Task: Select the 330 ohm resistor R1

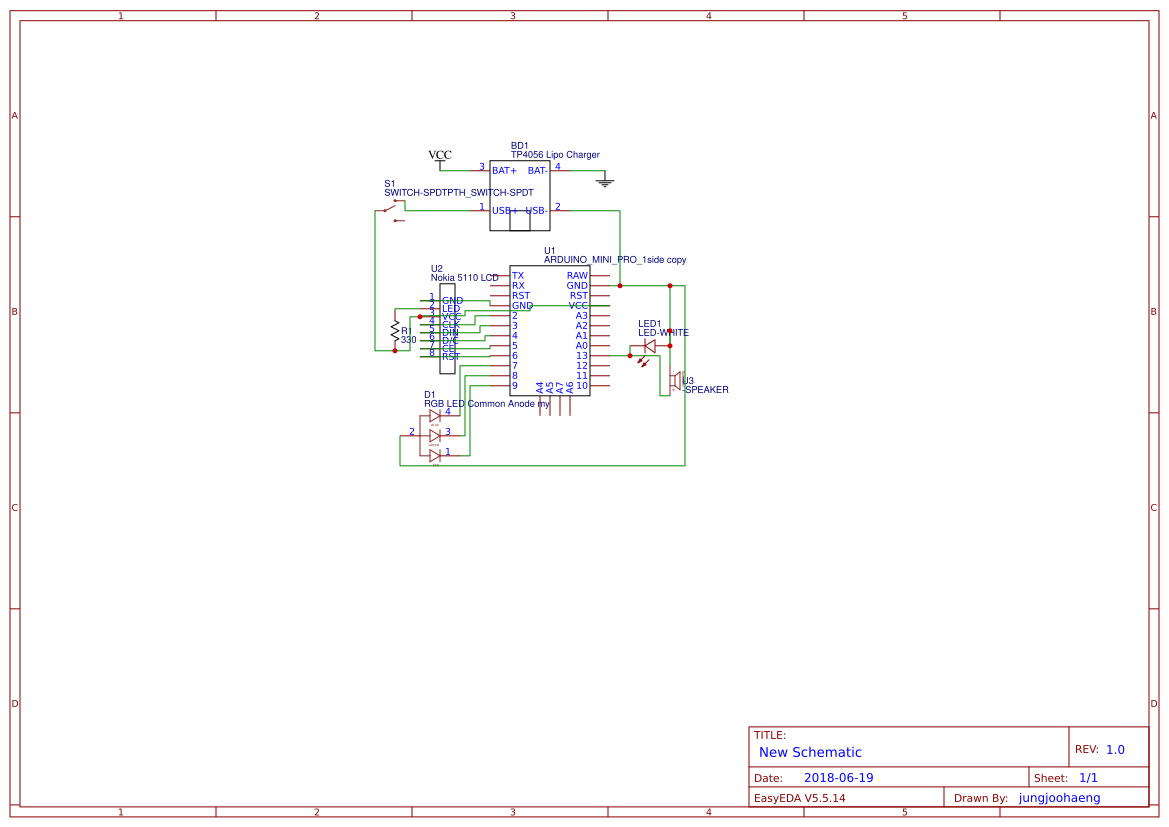Action: coord(395,330)
